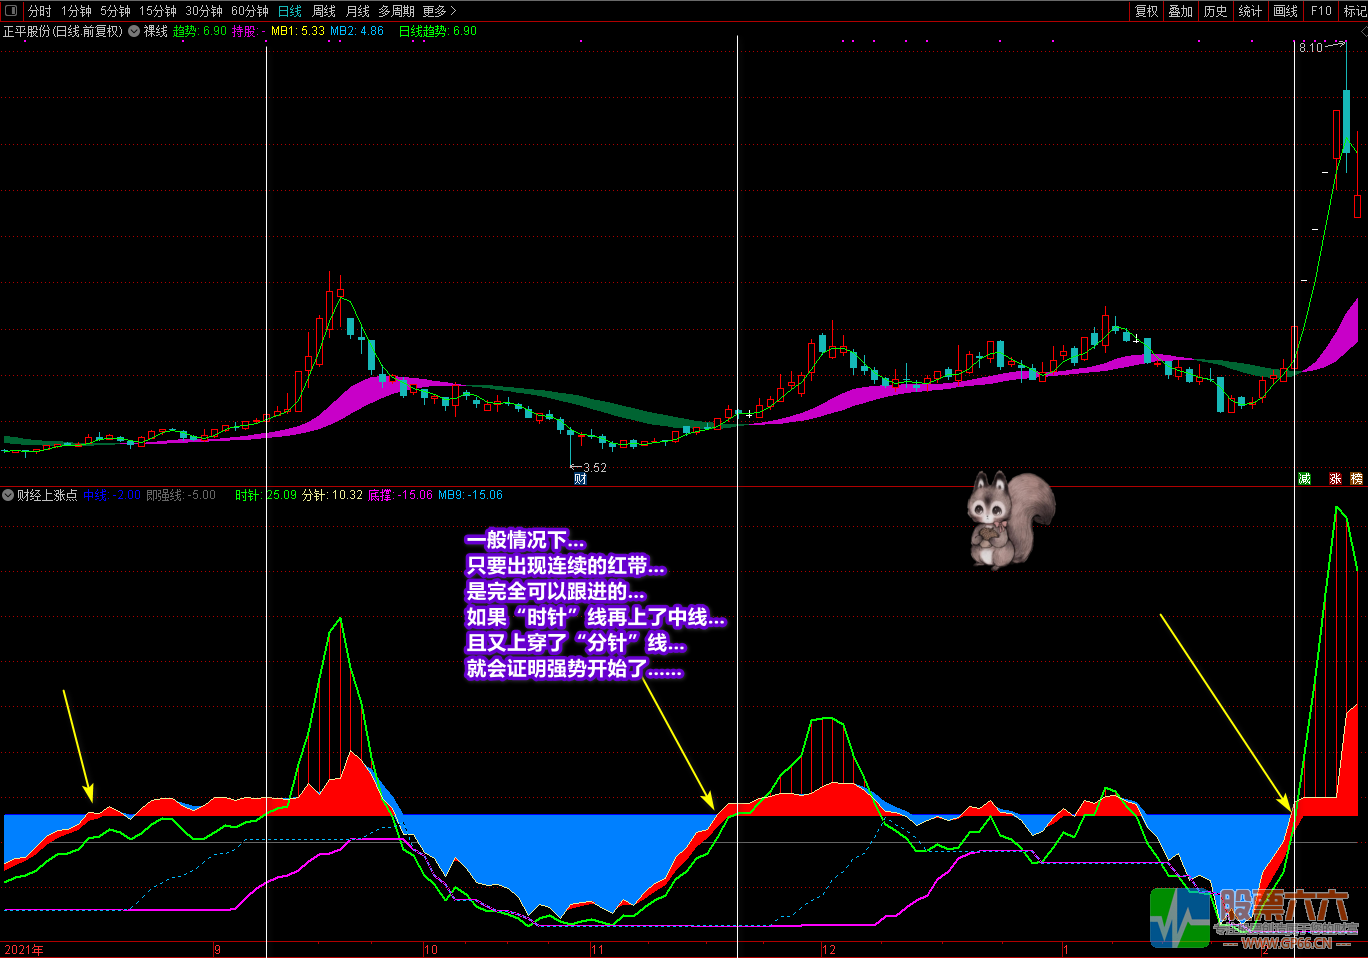
Task: Click the 叠加 overlay button
Action: tap(1181, 11)
